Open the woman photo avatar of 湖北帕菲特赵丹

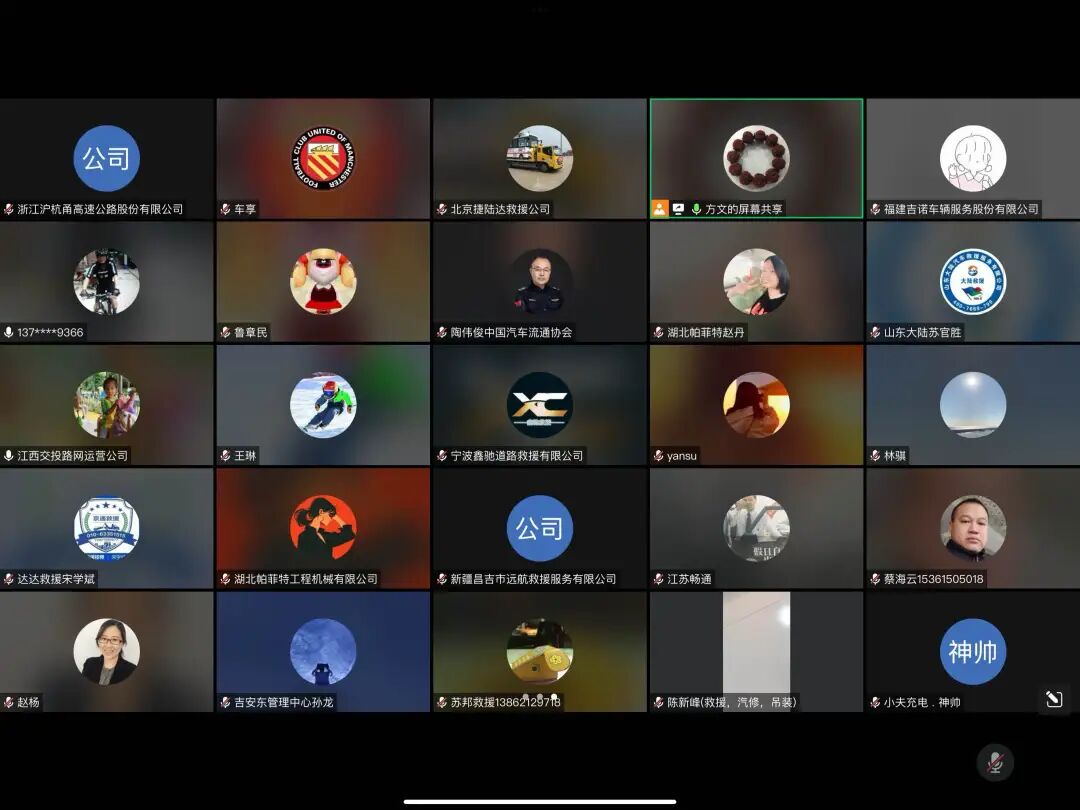(756, 282)
